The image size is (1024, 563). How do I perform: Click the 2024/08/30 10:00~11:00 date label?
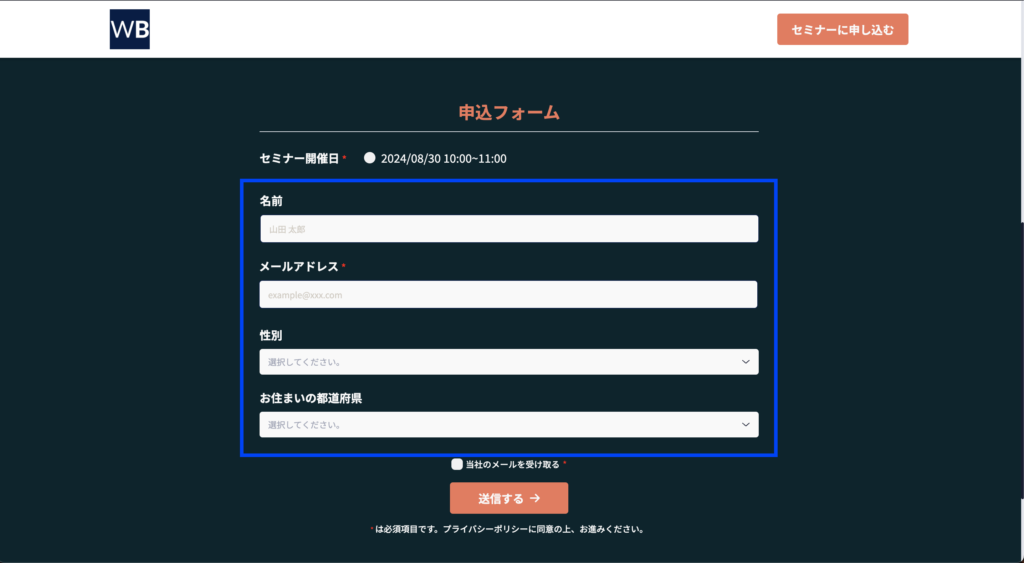[x=443, y=158]
